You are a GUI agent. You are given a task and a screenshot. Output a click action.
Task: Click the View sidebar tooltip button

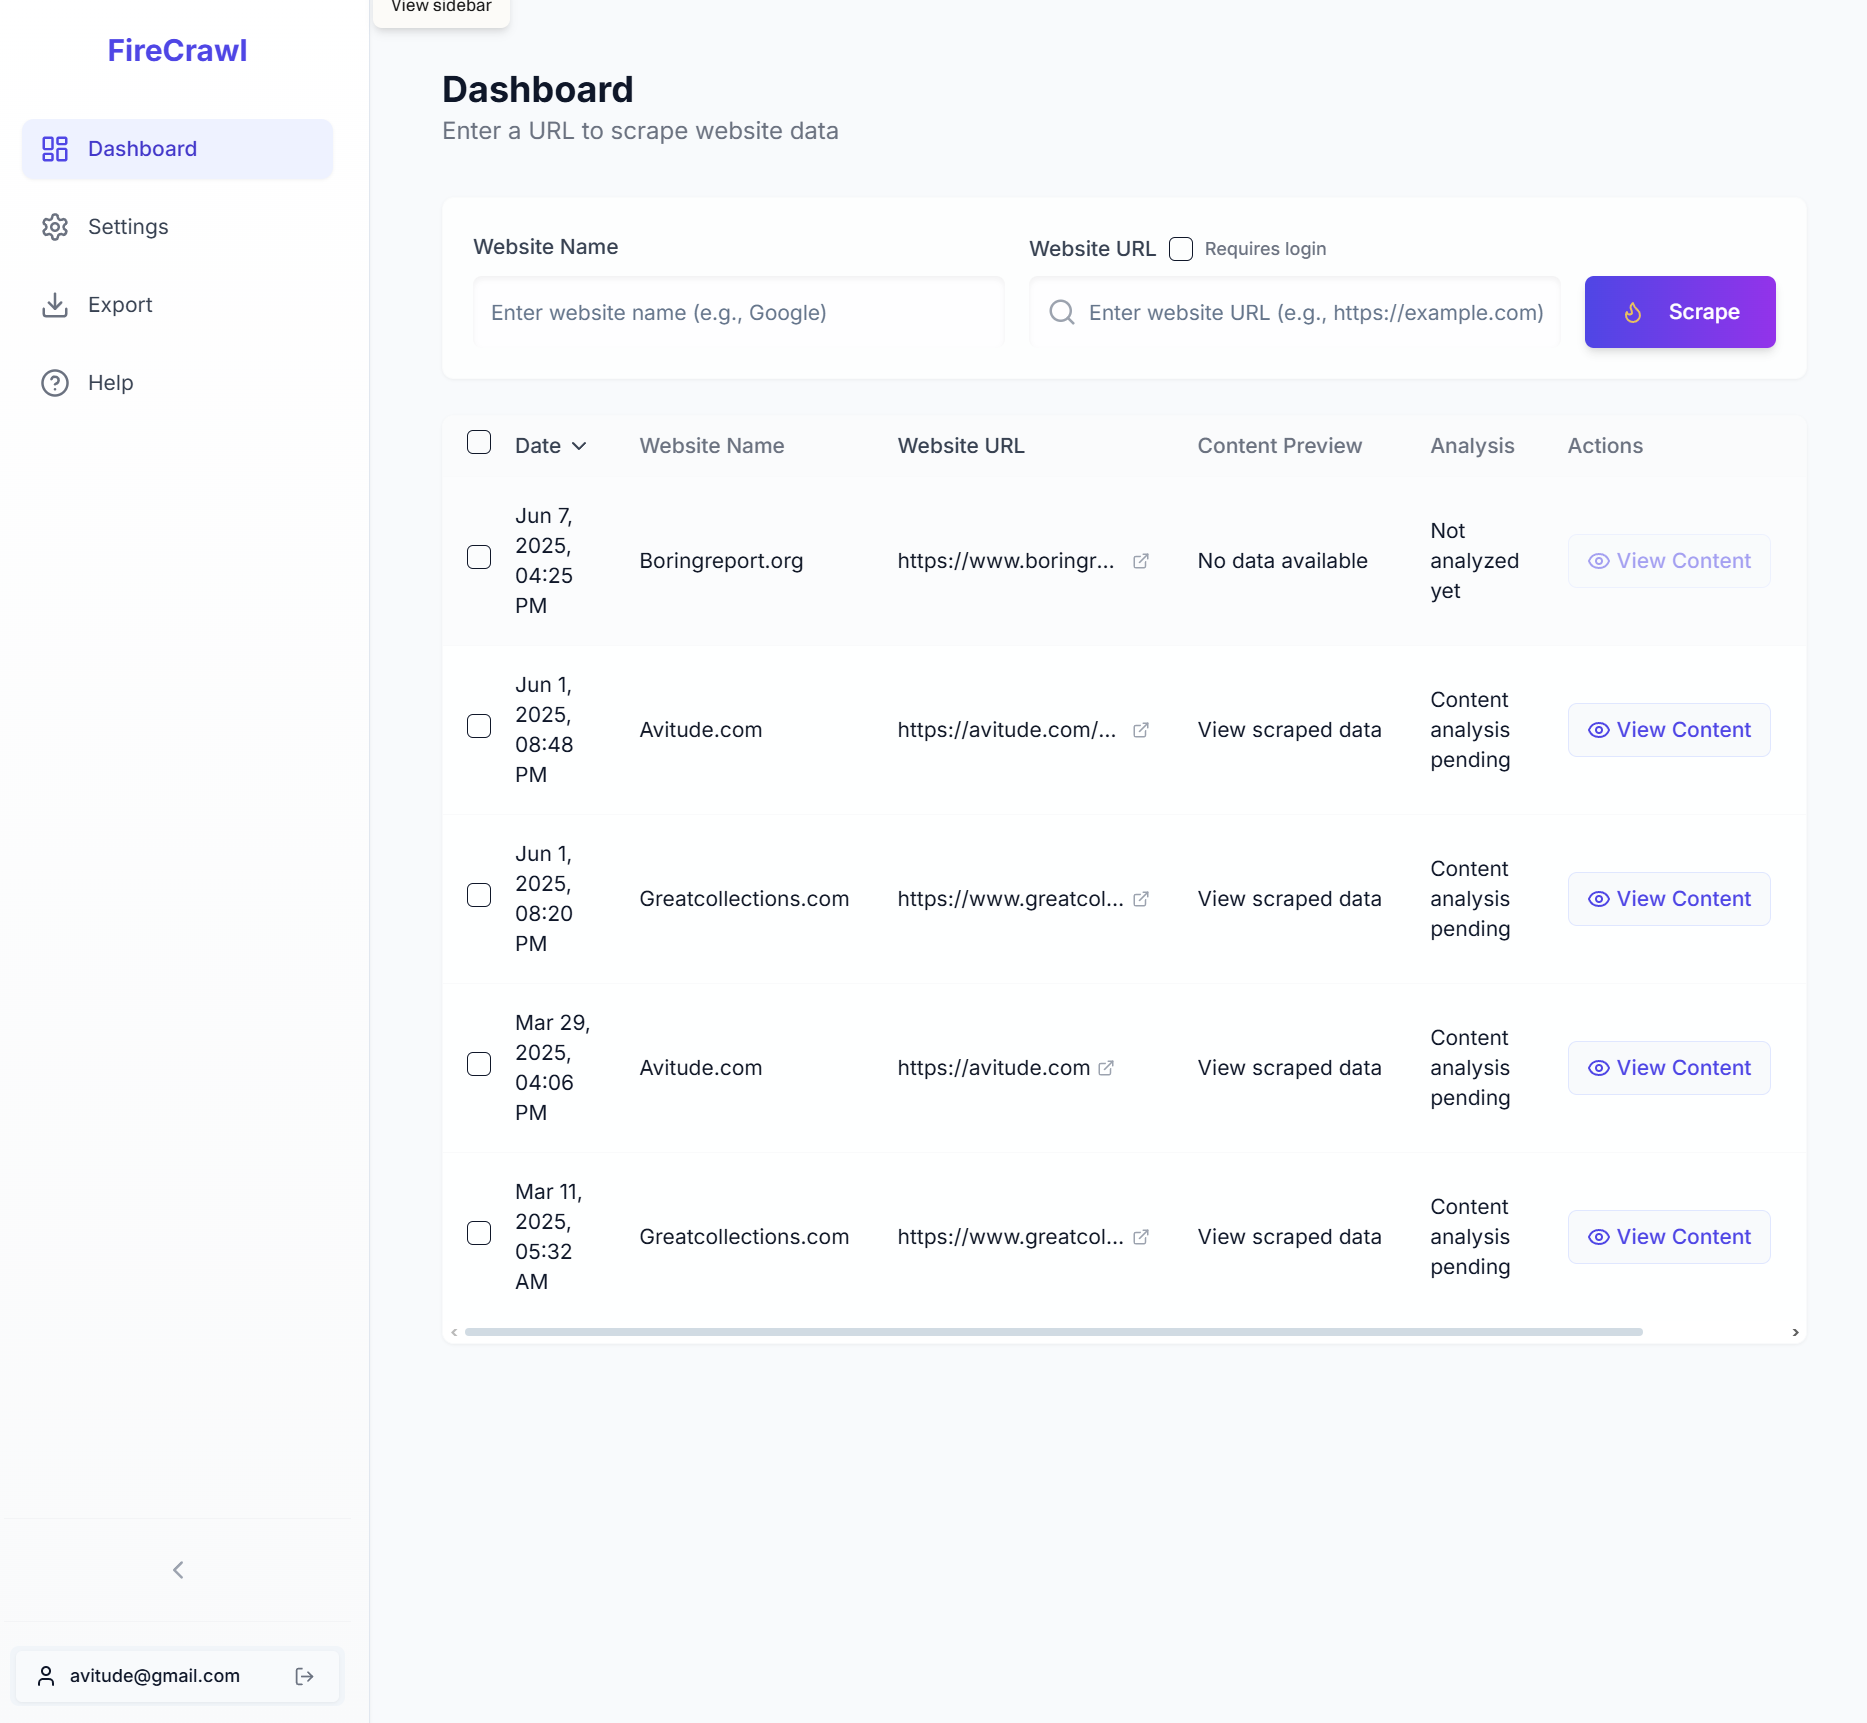pos(441,8)
